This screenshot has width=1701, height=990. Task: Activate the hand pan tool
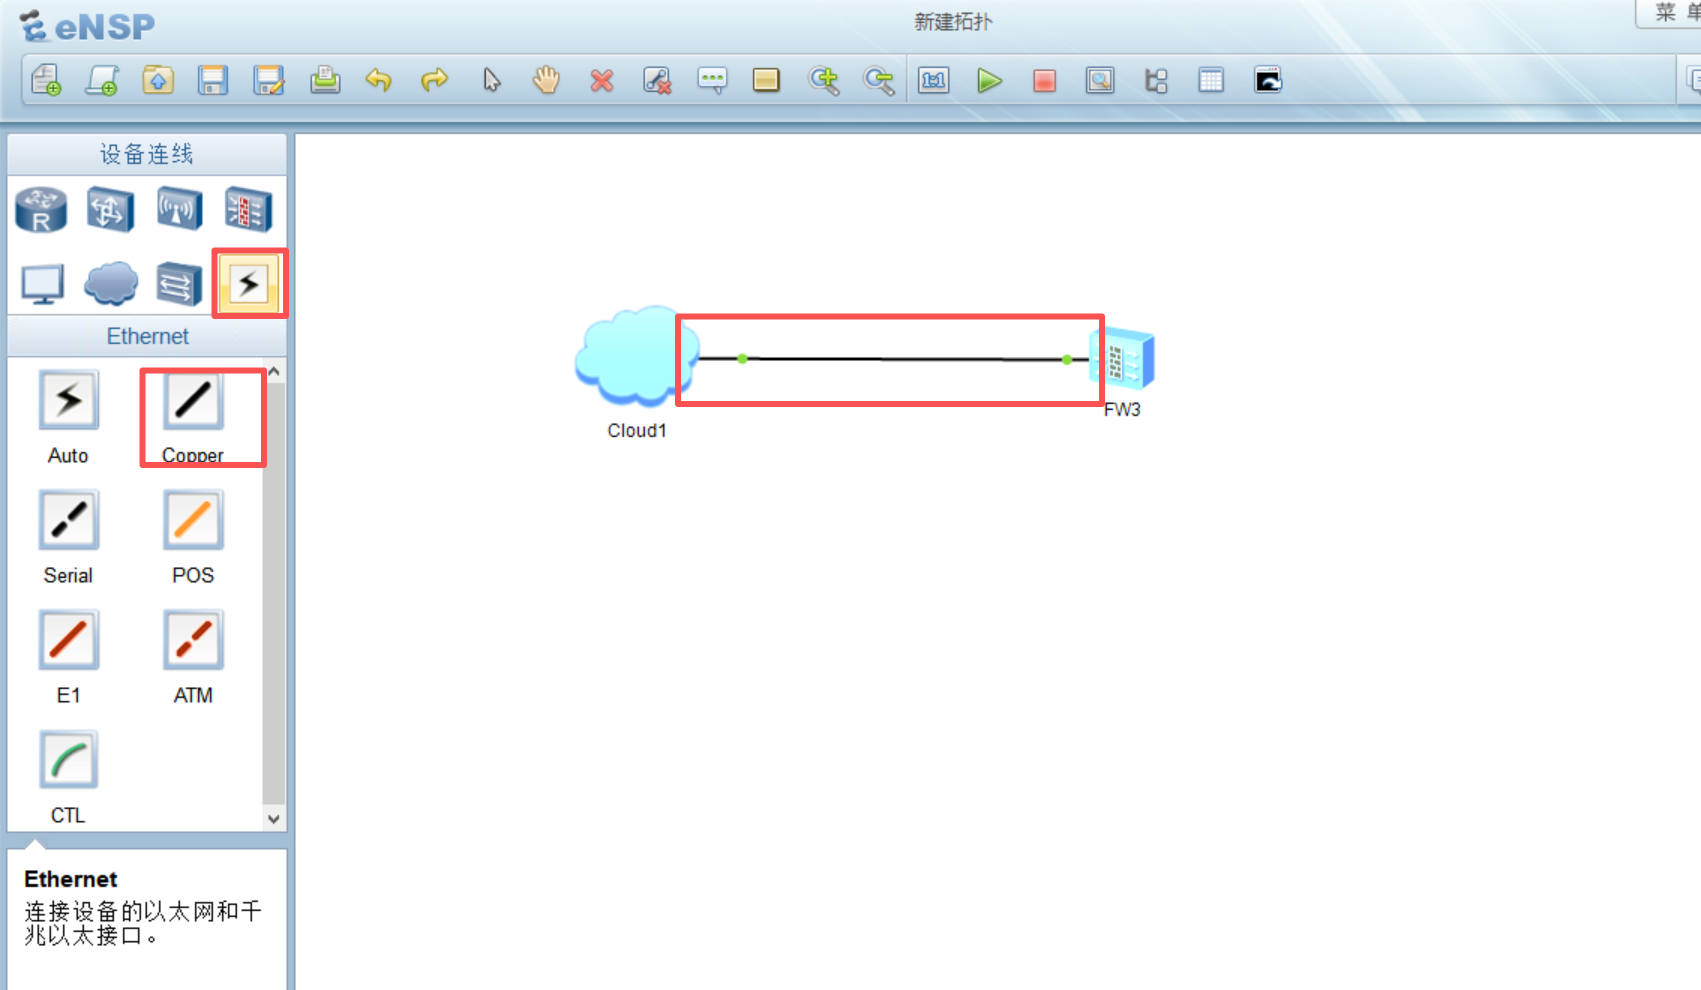546,81
